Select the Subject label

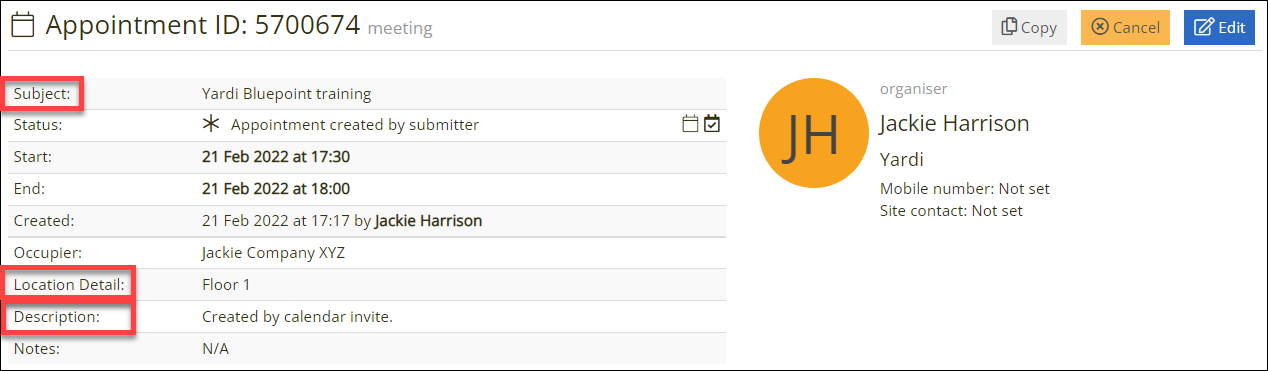[x=42, y=94]
